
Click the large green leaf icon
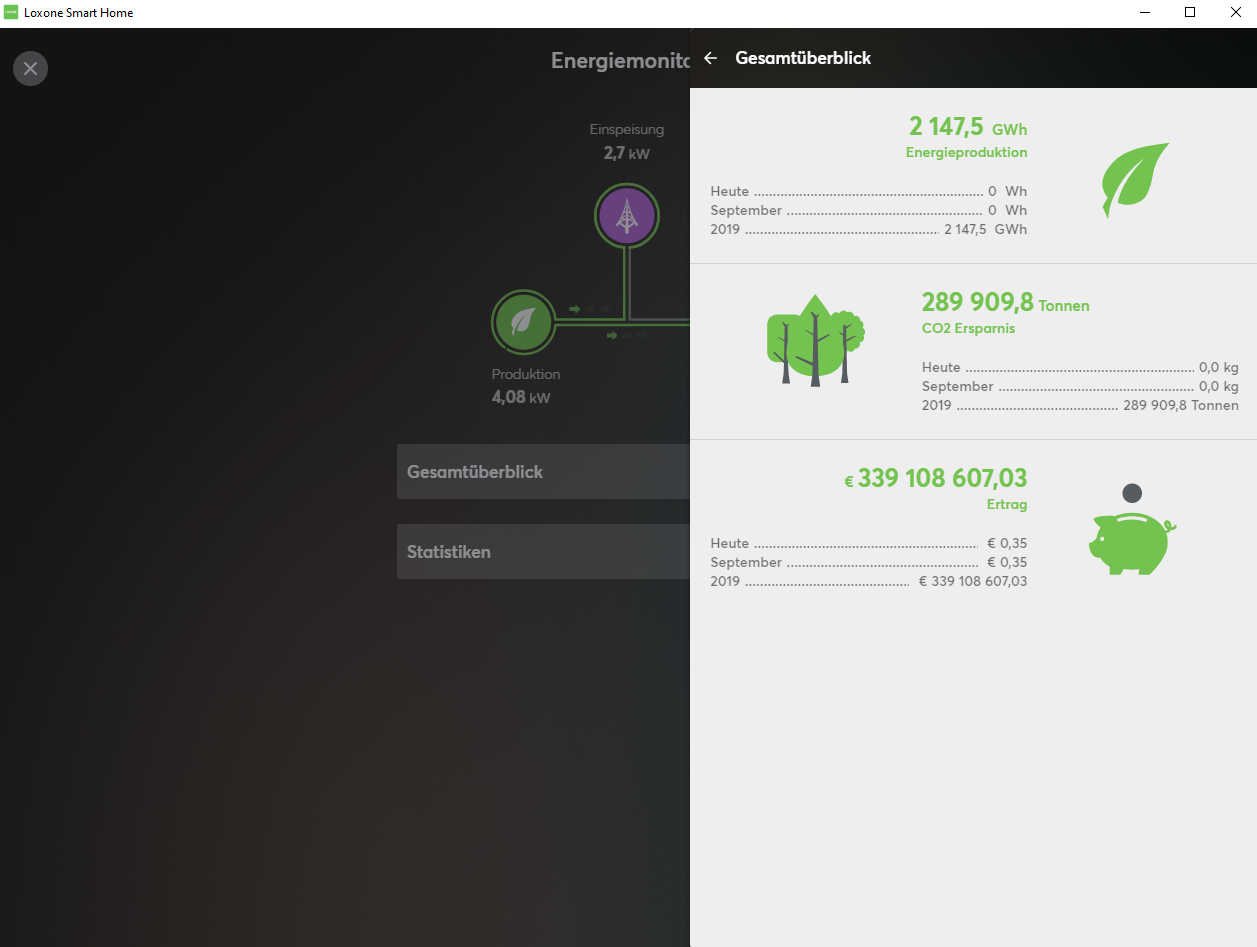[x=1135, y=180]
